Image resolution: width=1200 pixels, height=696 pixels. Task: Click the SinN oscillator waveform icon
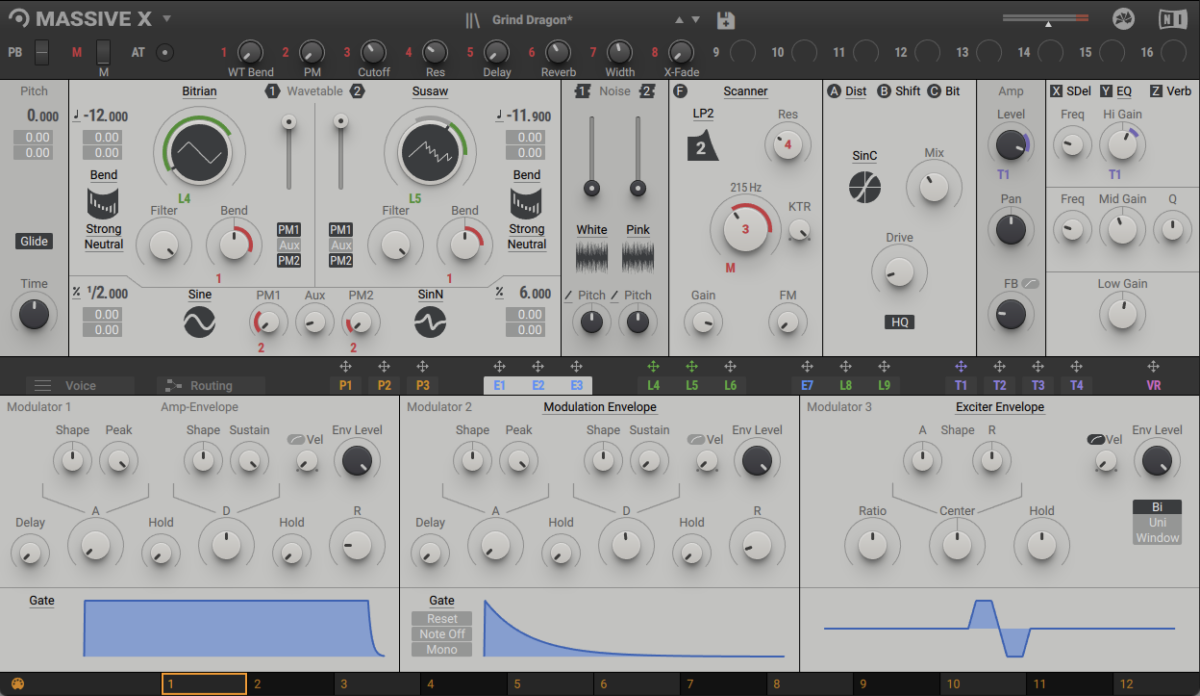coord(431,321)
